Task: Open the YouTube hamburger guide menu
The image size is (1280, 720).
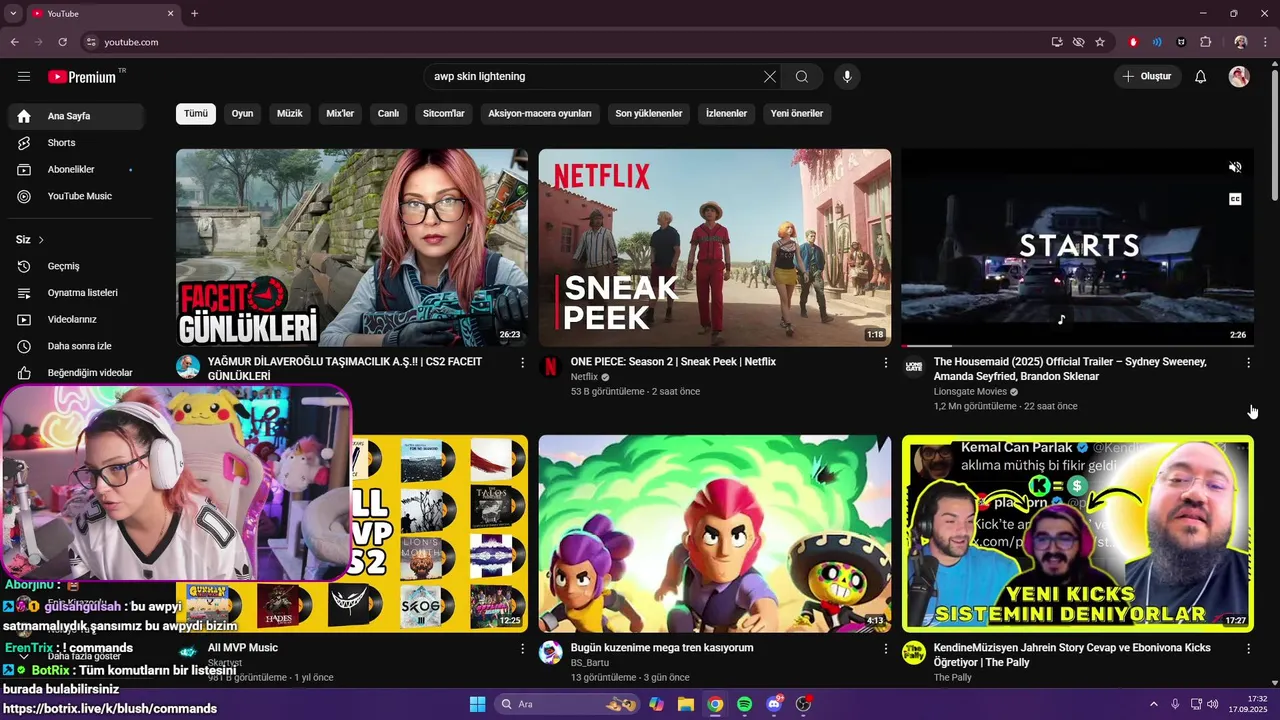Action: 24,76
